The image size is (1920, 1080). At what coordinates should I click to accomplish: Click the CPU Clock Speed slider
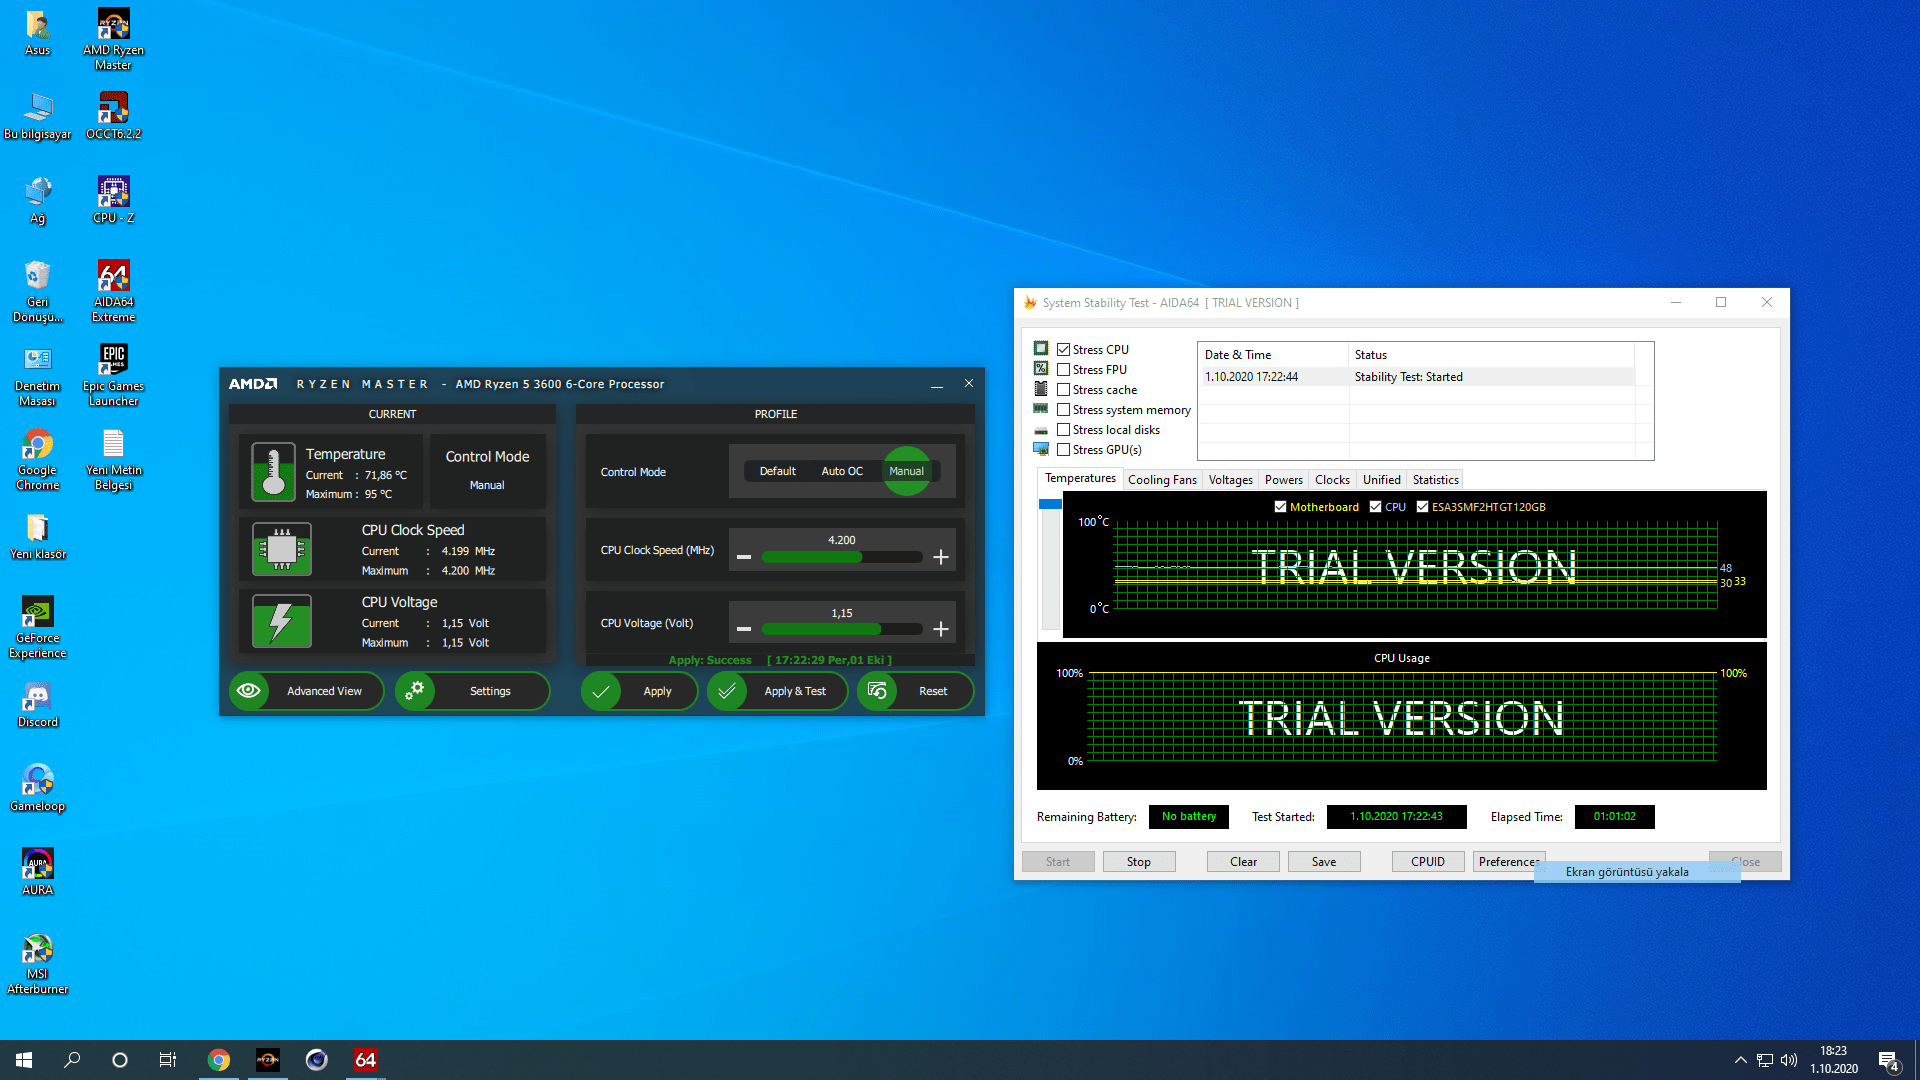pyautogui.click(x=841, y=557)
